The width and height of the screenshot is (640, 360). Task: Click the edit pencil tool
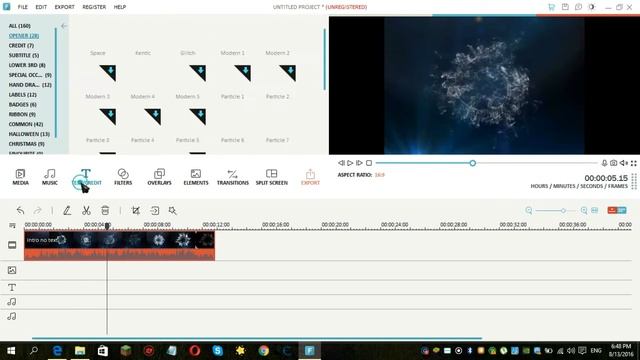click(67, 211)
